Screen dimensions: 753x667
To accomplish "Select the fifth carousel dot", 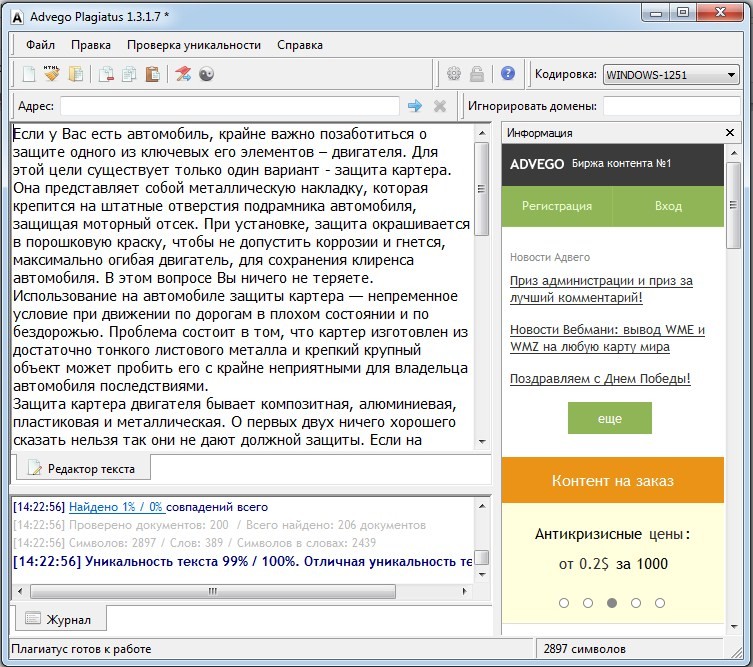I will point(660,603).
